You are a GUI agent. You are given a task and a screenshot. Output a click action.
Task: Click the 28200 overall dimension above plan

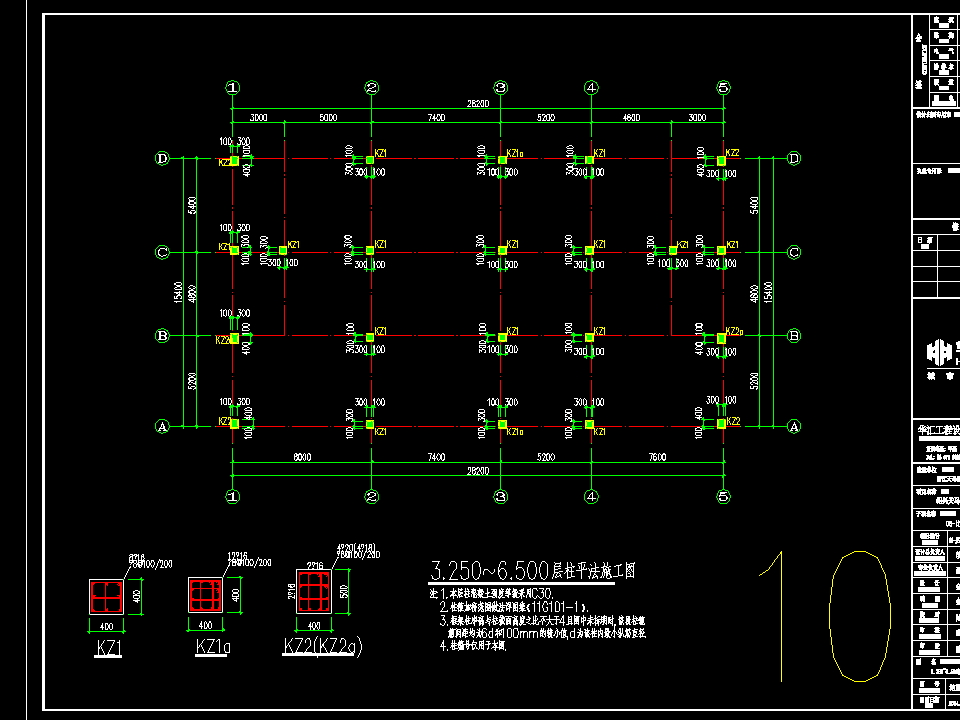[x=477, y=102]
